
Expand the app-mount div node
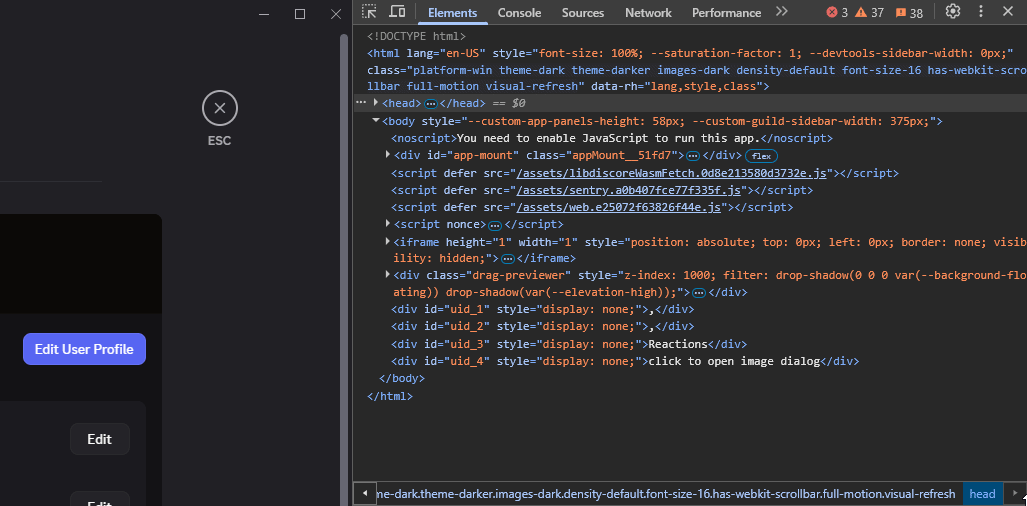pos(388,155)
